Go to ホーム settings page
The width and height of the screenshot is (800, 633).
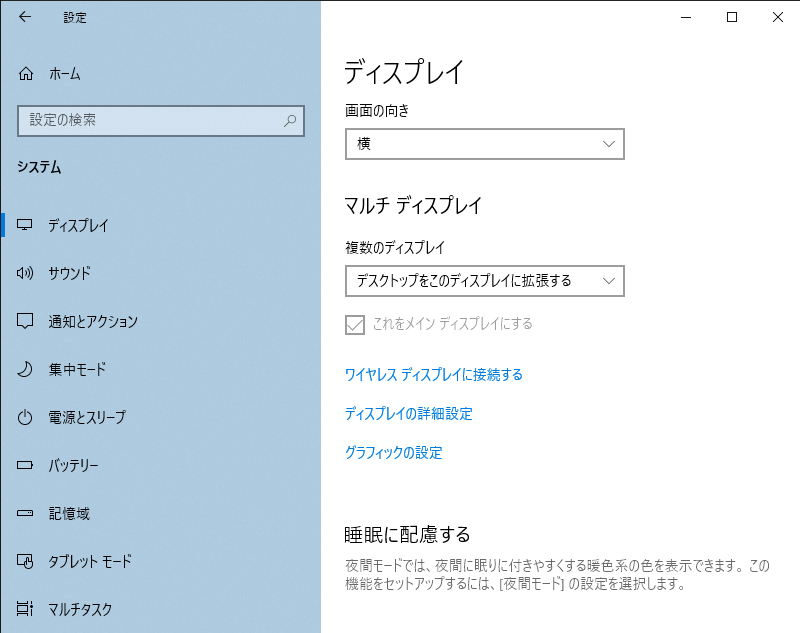coord(161,74)
